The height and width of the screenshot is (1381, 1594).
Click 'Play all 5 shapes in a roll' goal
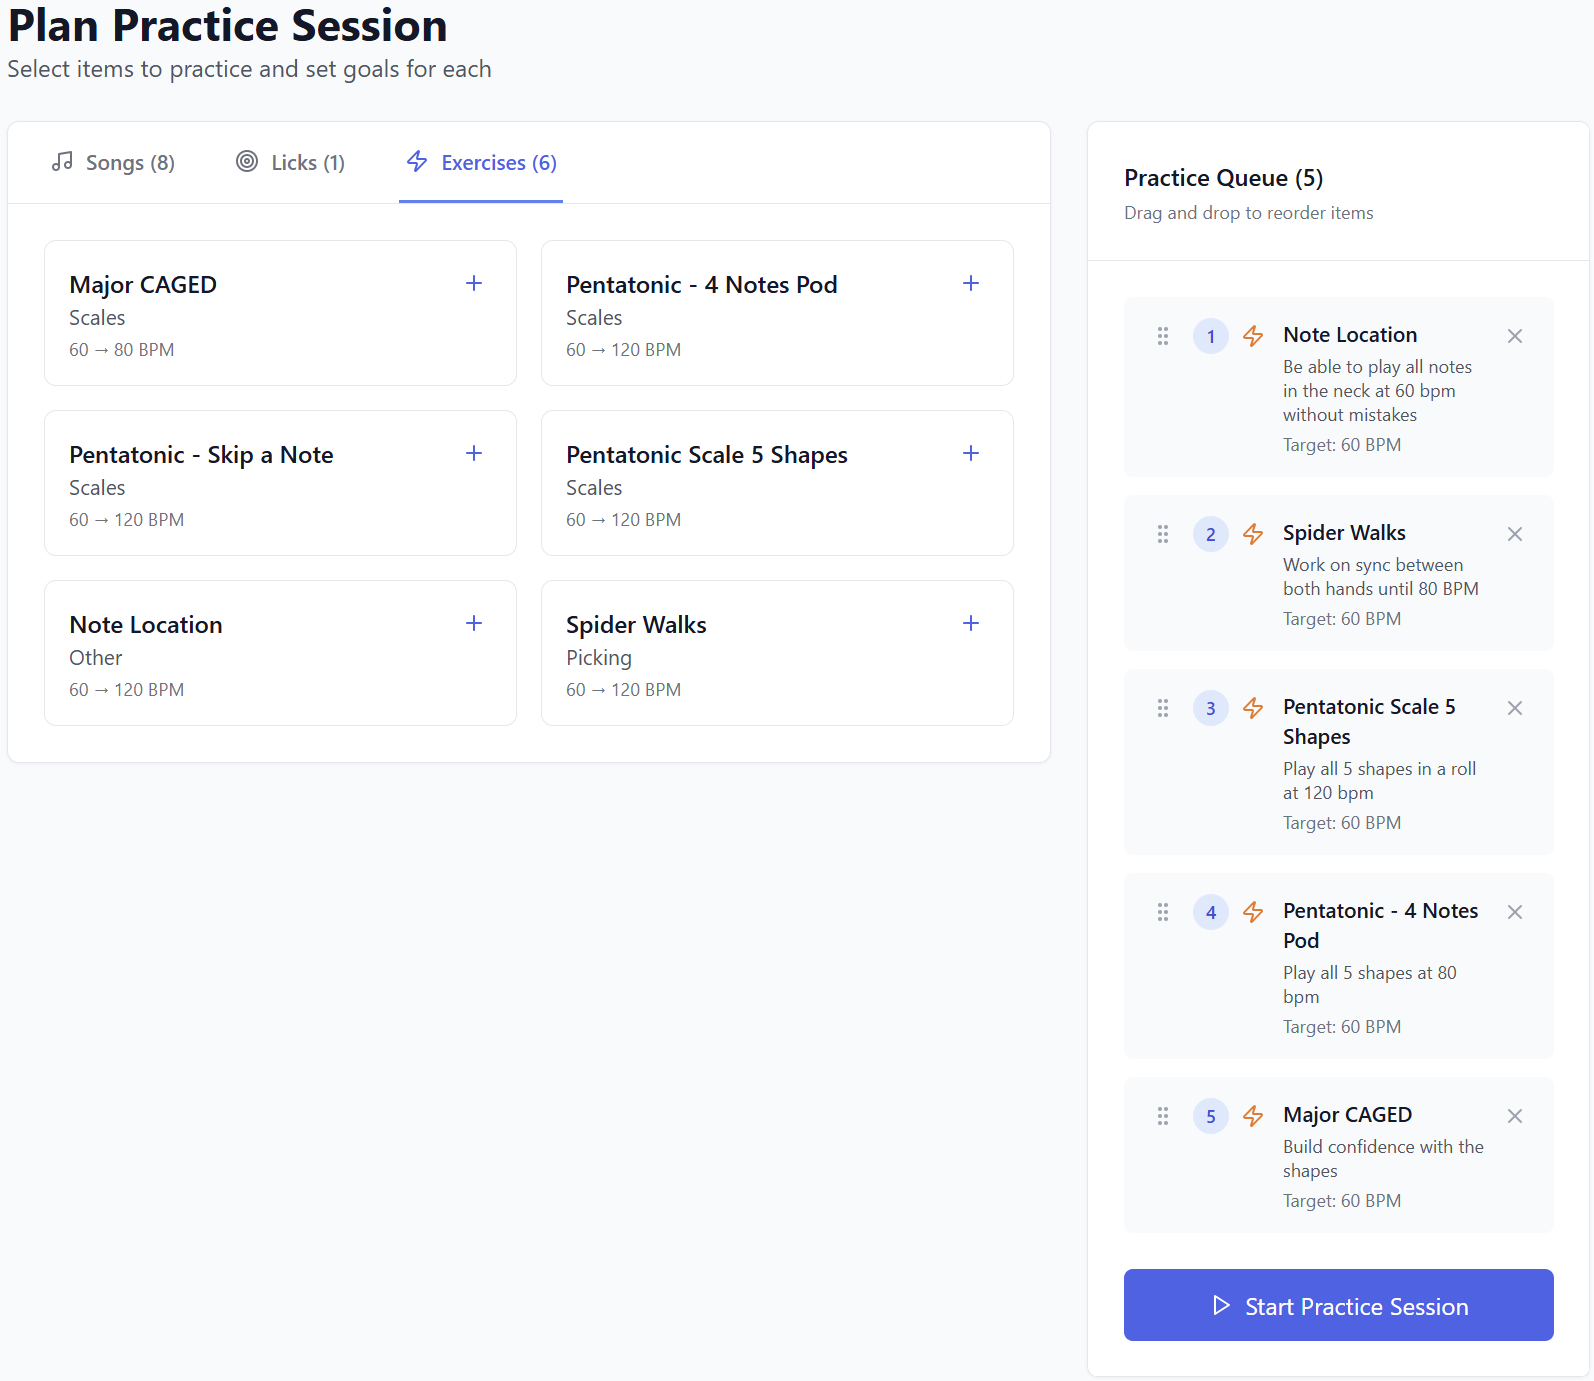[x=1380, y=781]
